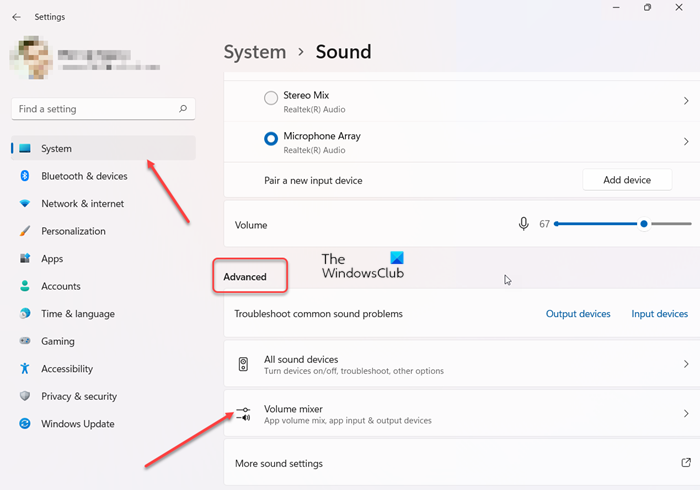
Task: Click the search magnifier icon
Action: click(182, 109)
